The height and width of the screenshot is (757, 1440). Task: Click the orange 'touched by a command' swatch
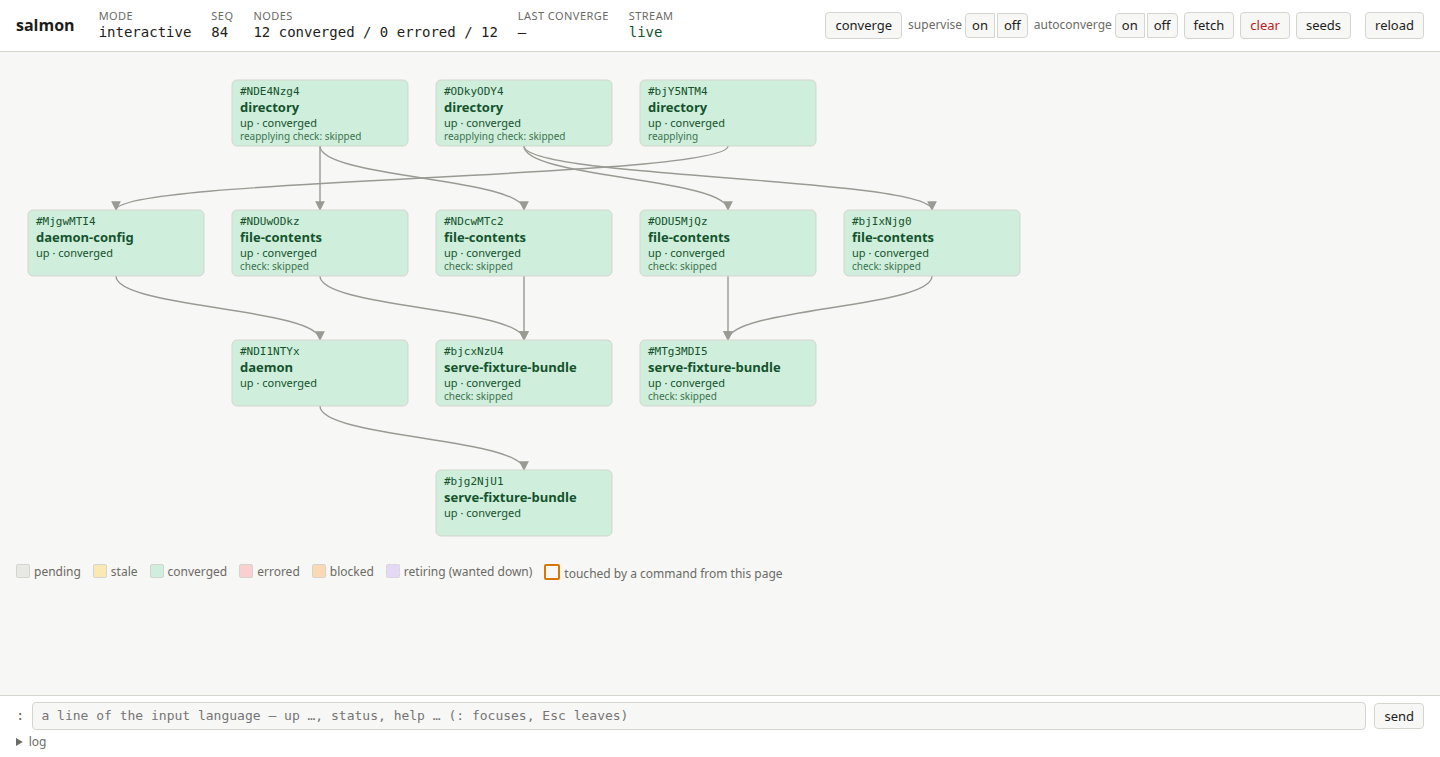[552, 572]
